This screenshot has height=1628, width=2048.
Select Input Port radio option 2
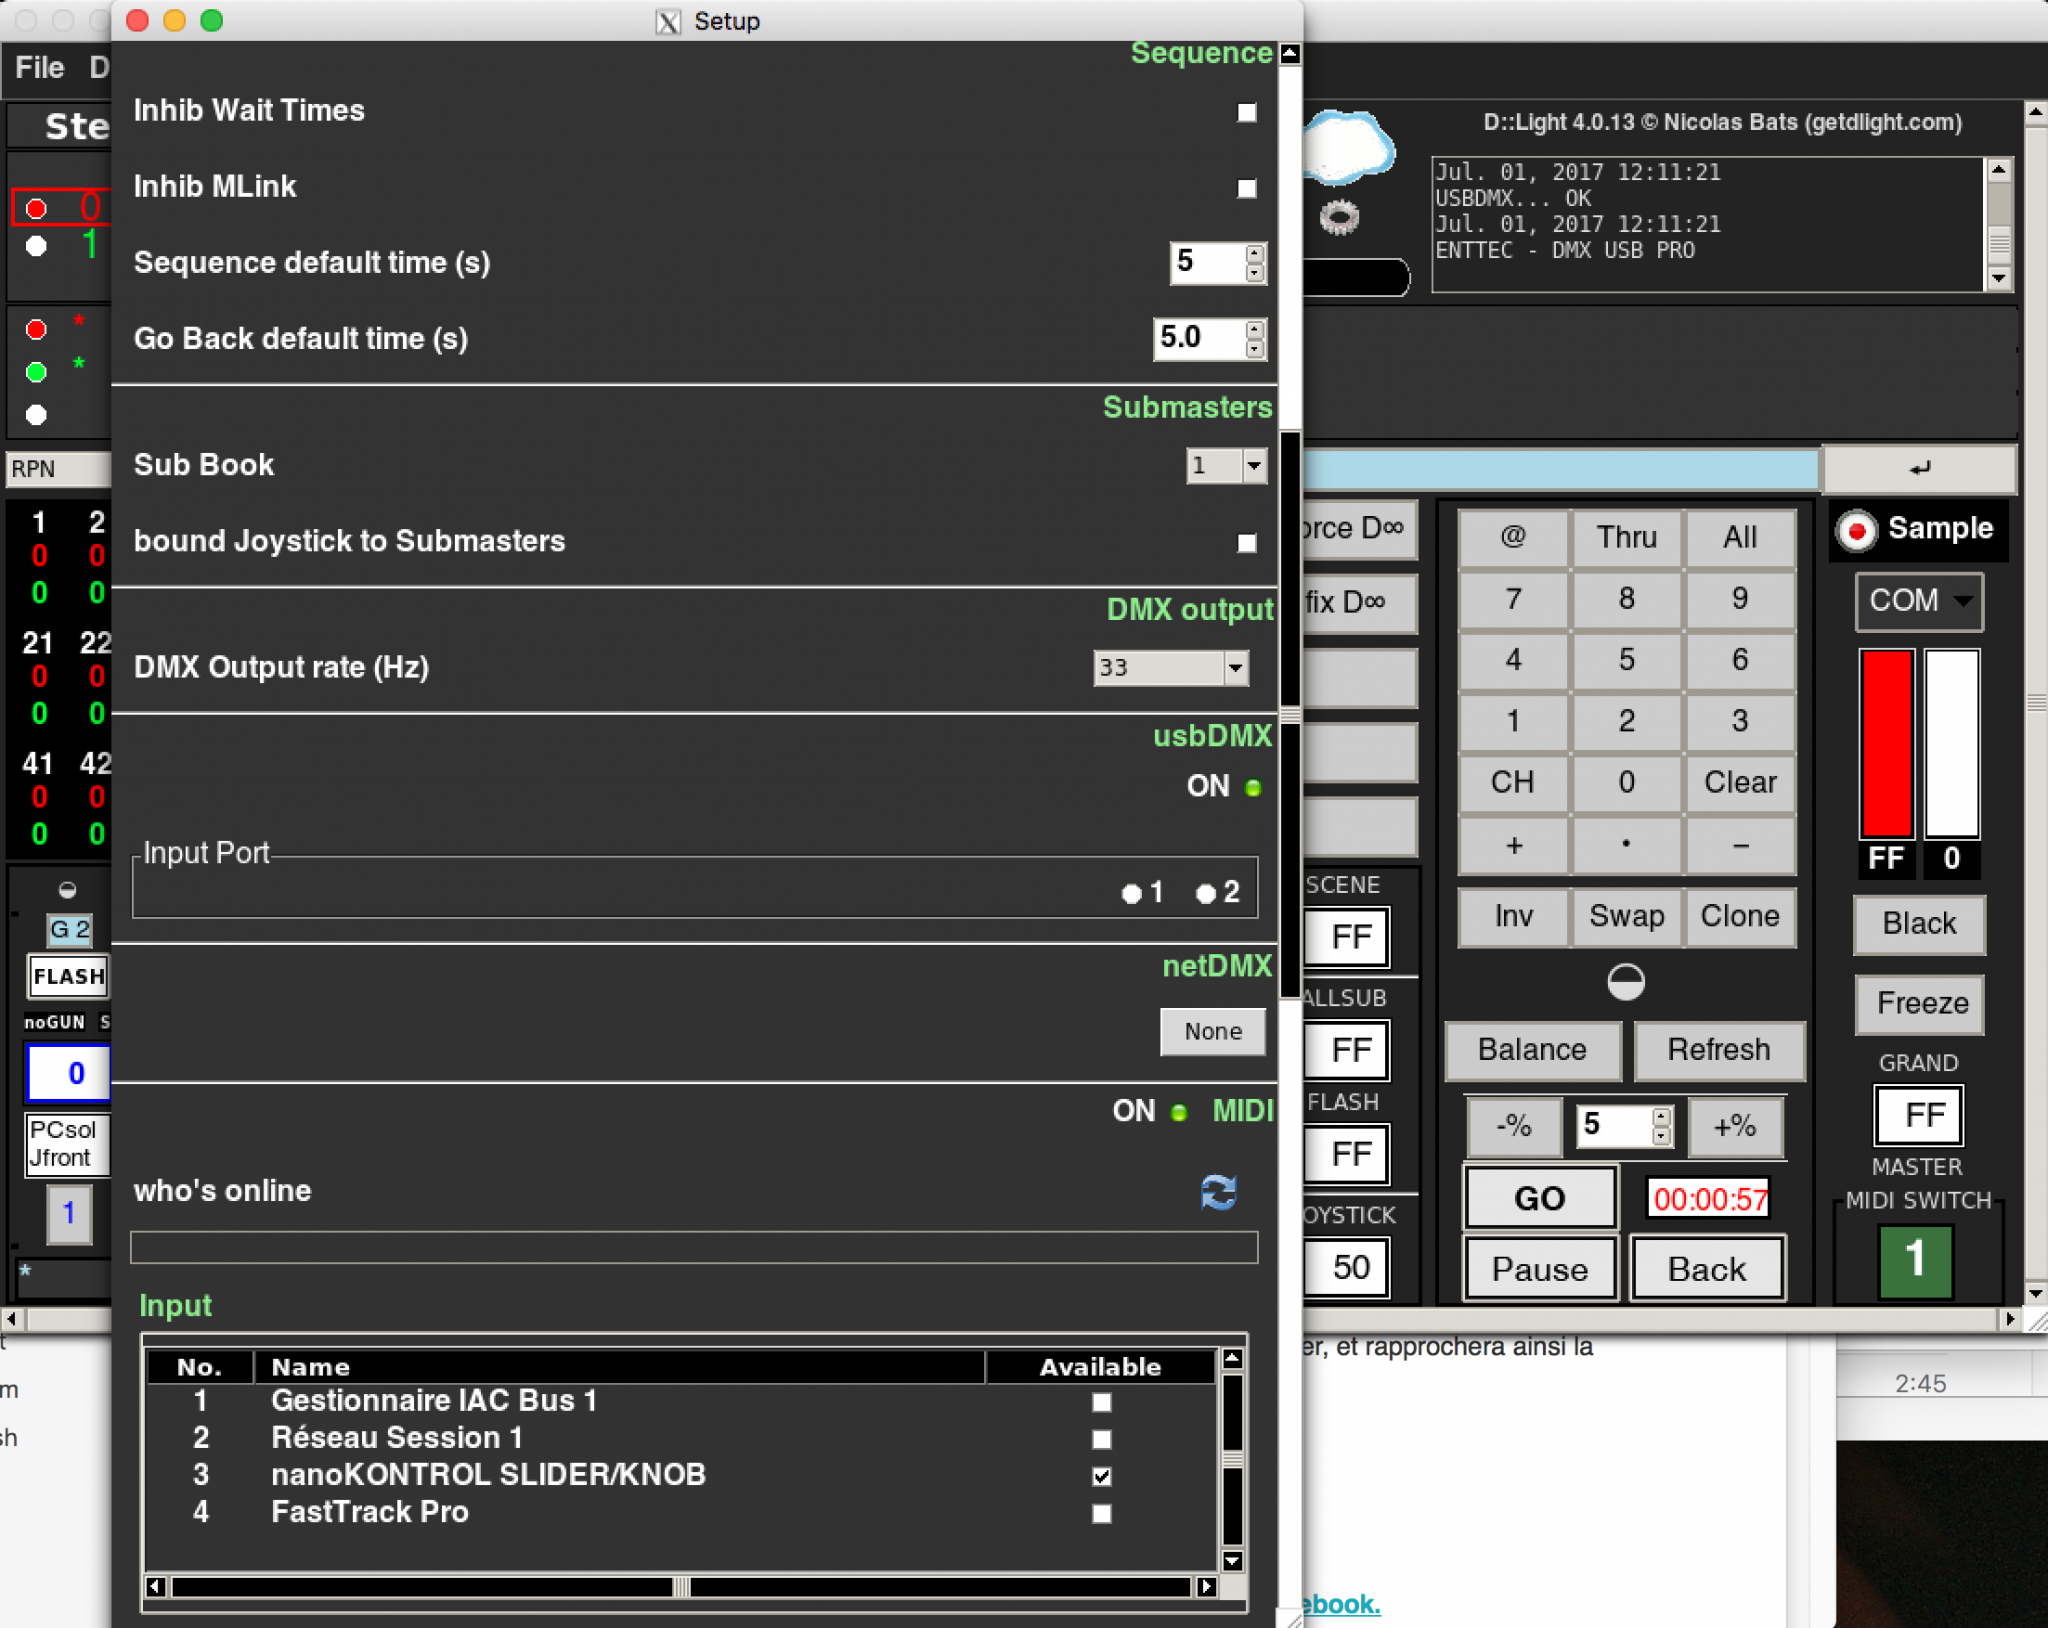(1206, 893)
